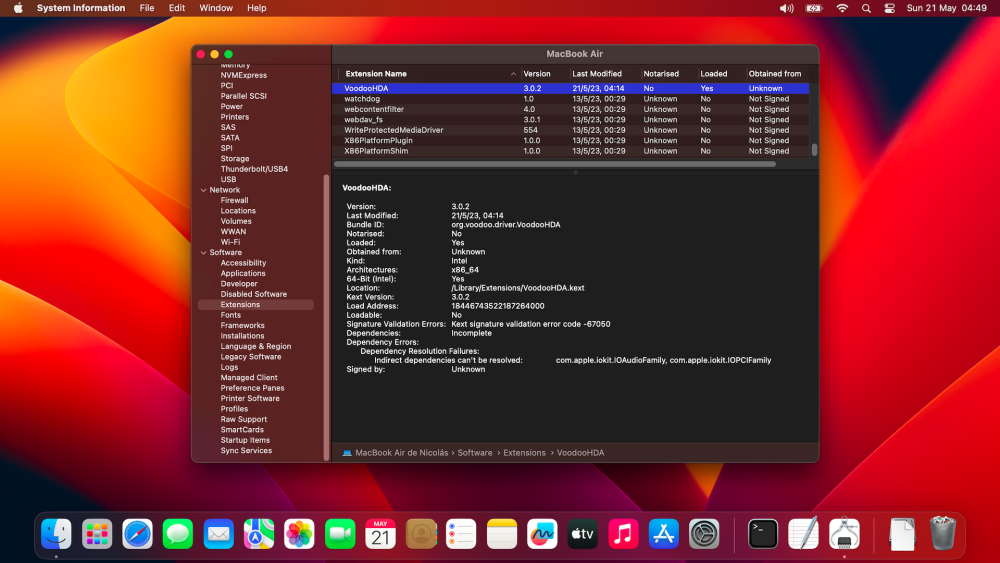This screenshot has width=1000, height=563.
Task: Open Finder from the dock
Action: [56, 534]
